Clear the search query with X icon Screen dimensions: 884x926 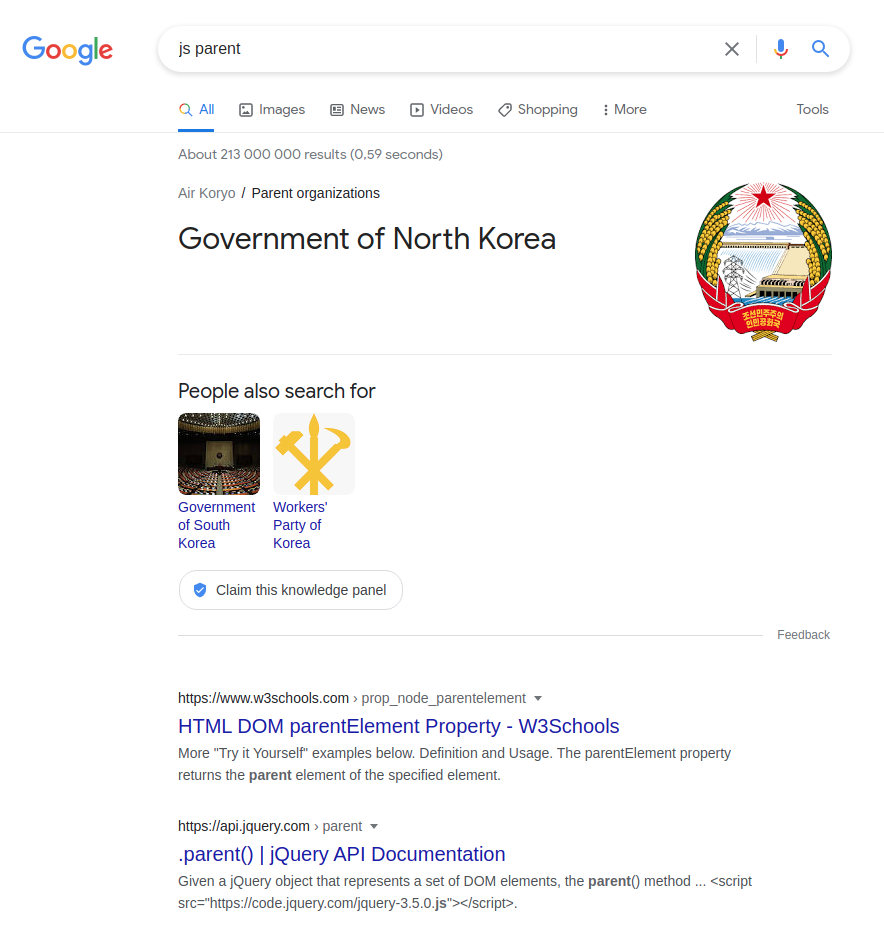[x=732, y=49]
